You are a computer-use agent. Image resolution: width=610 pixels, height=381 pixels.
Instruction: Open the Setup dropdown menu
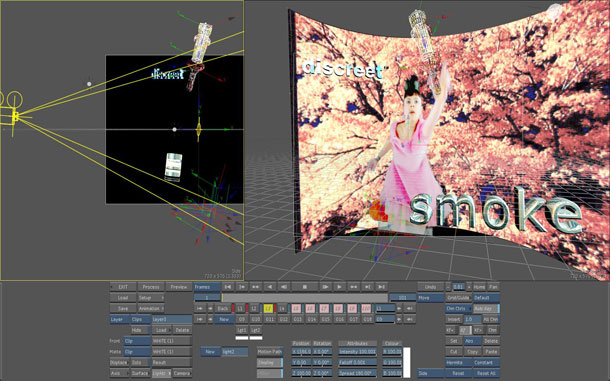[x=151, y=298]
